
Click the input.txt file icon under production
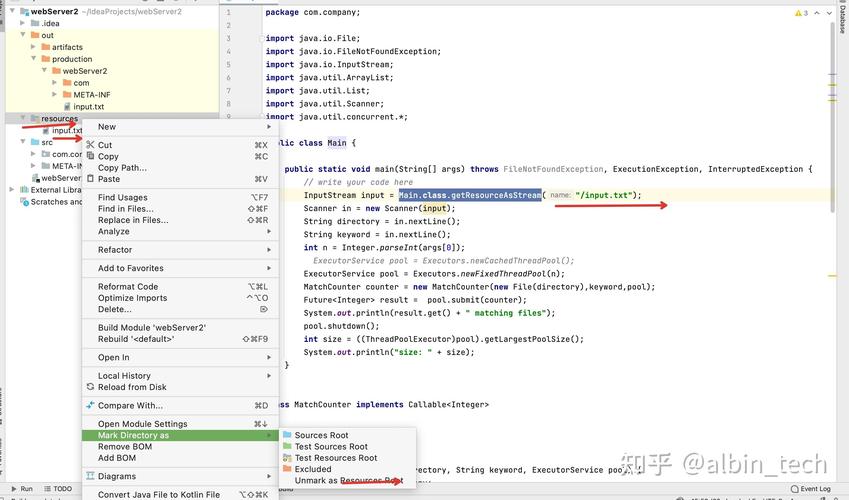click(x=67, y=107)
